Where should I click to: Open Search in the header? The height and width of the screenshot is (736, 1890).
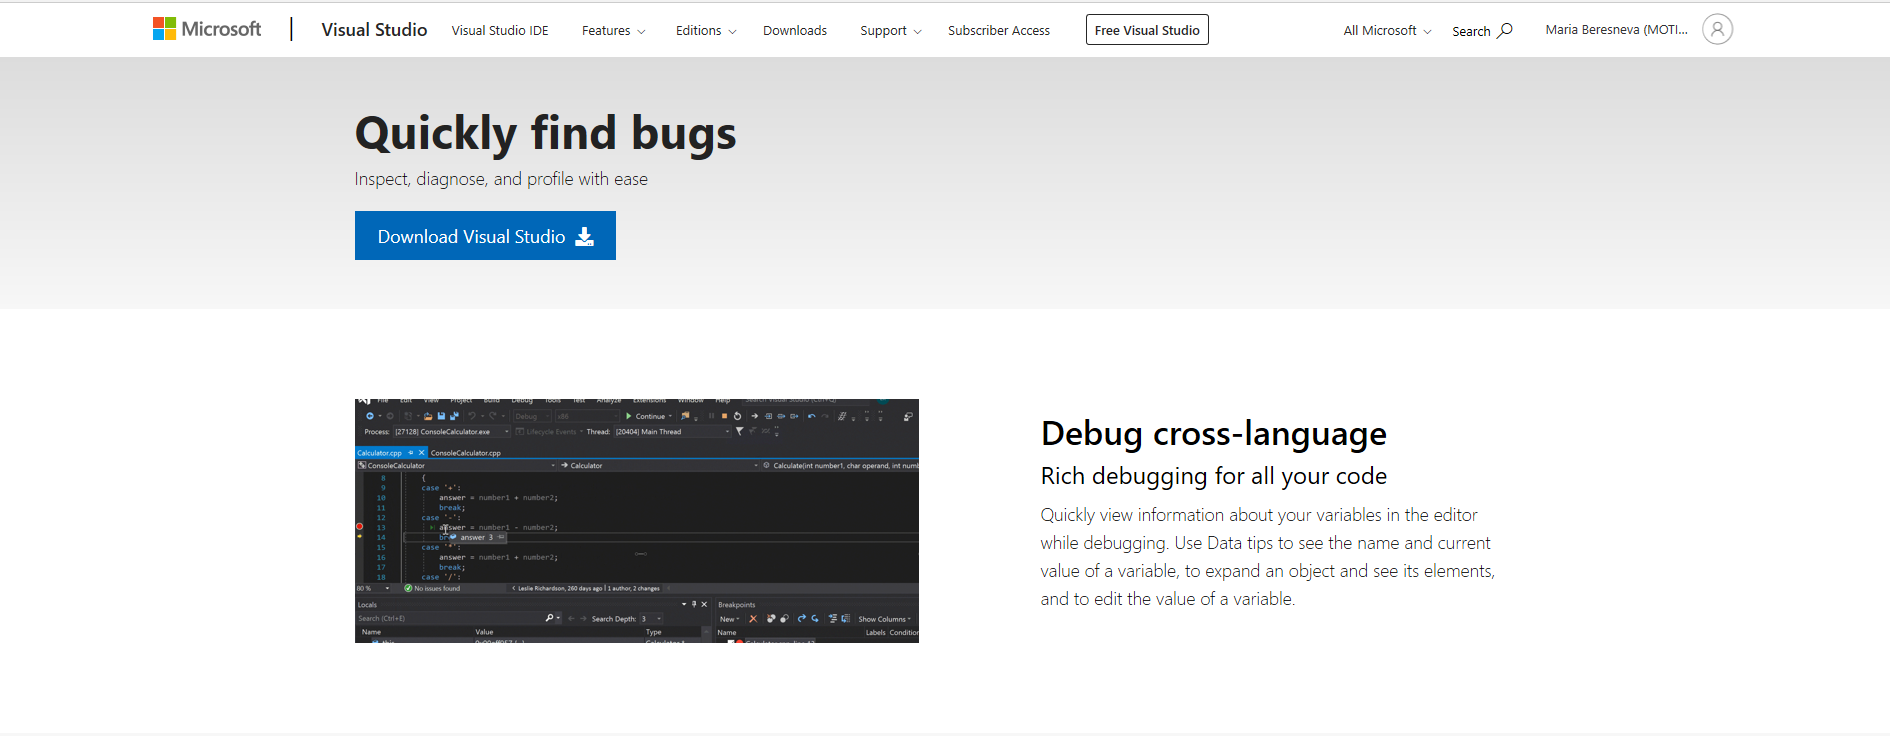tap(1482, 31)
